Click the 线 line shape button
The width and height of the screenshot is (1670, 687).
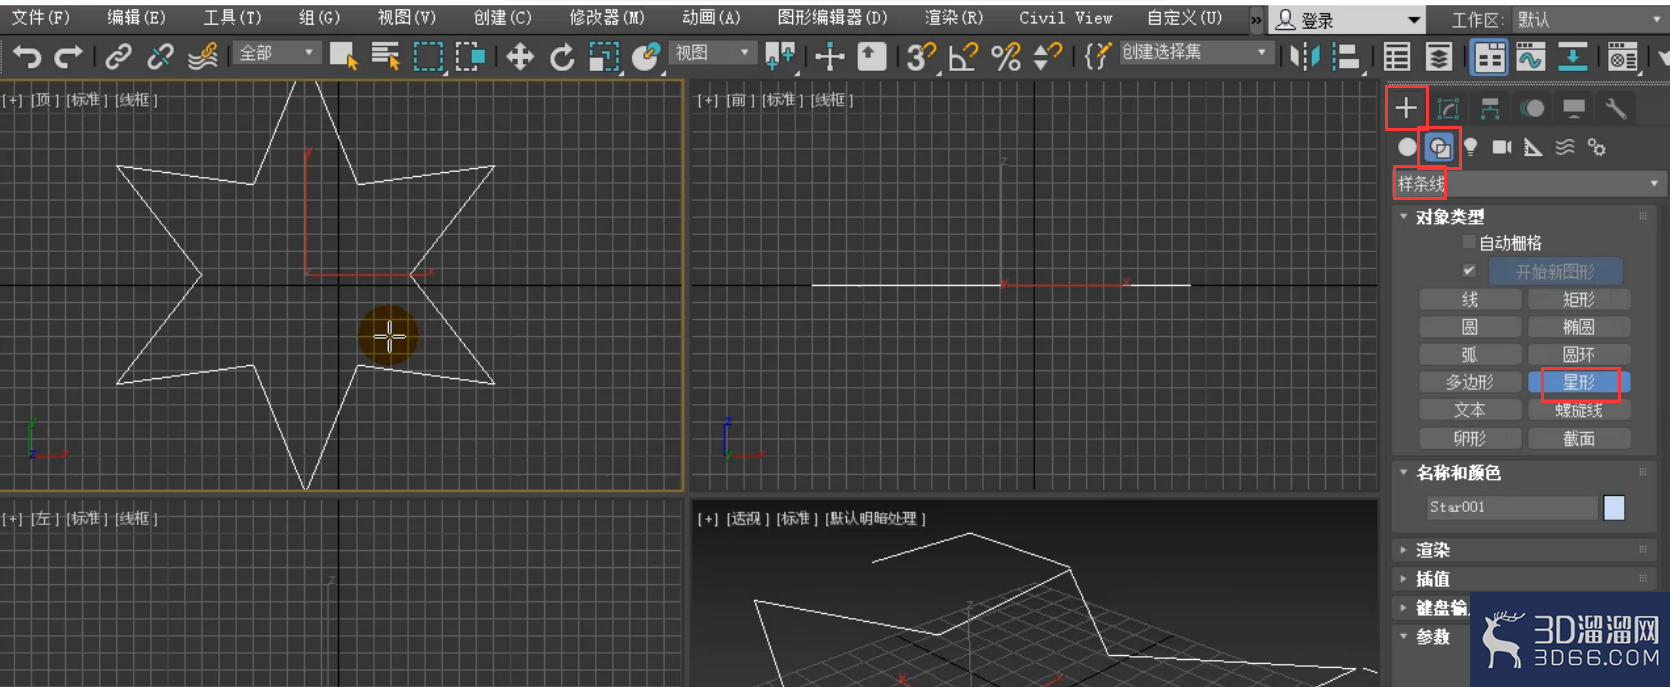tap(1470, 299)
